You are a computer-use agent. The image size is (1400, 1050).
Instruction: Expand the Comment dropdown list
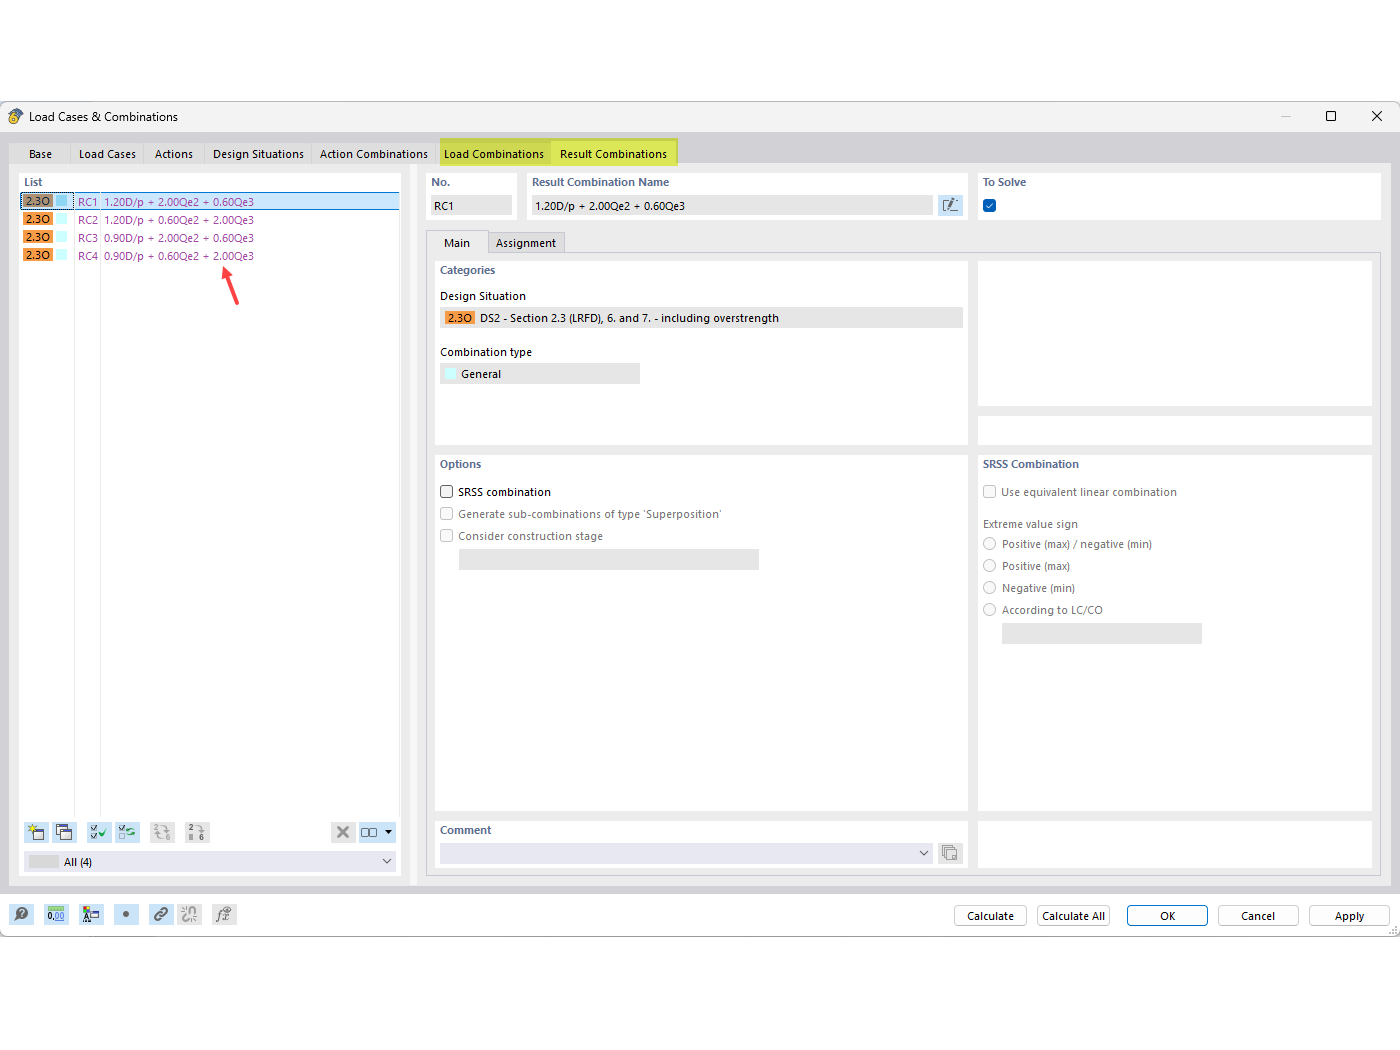pyautogui.click(x=923, y=853)
